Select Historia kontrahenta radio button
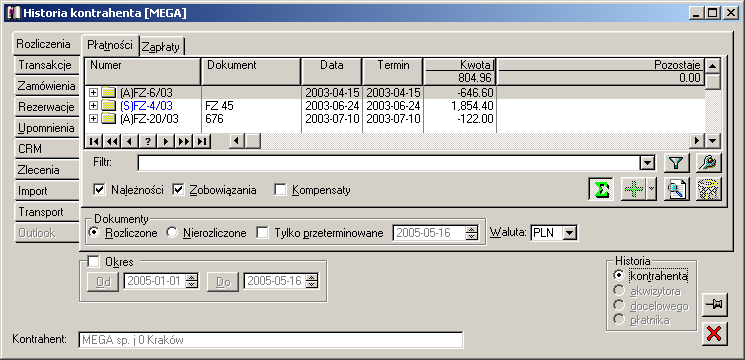Screen dimensions: 745x360 [619, 275]
